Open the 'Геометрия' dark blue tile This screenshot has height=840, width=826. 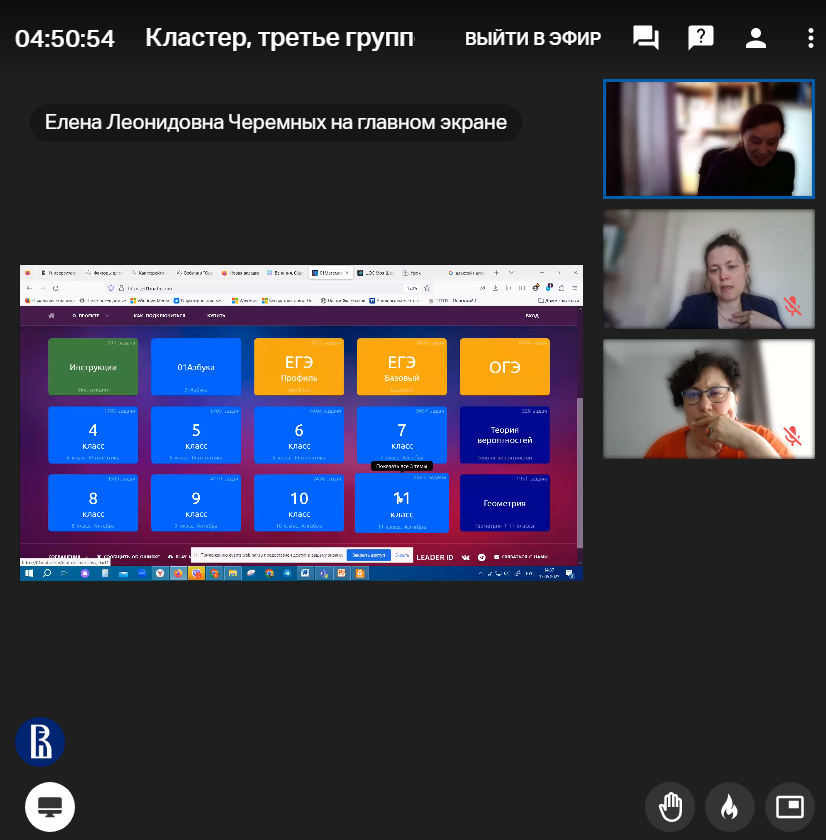504,503
